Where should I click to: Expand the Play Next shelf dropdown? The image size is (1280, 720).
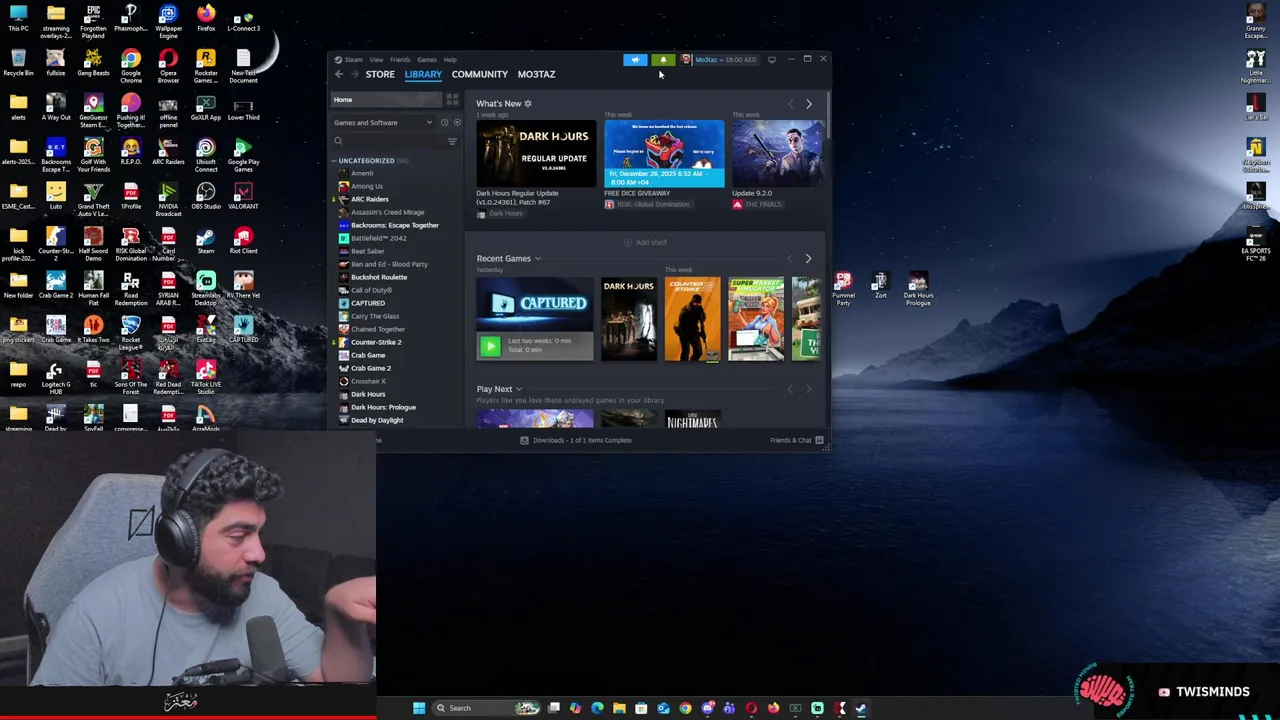click(x=518, y=389)
